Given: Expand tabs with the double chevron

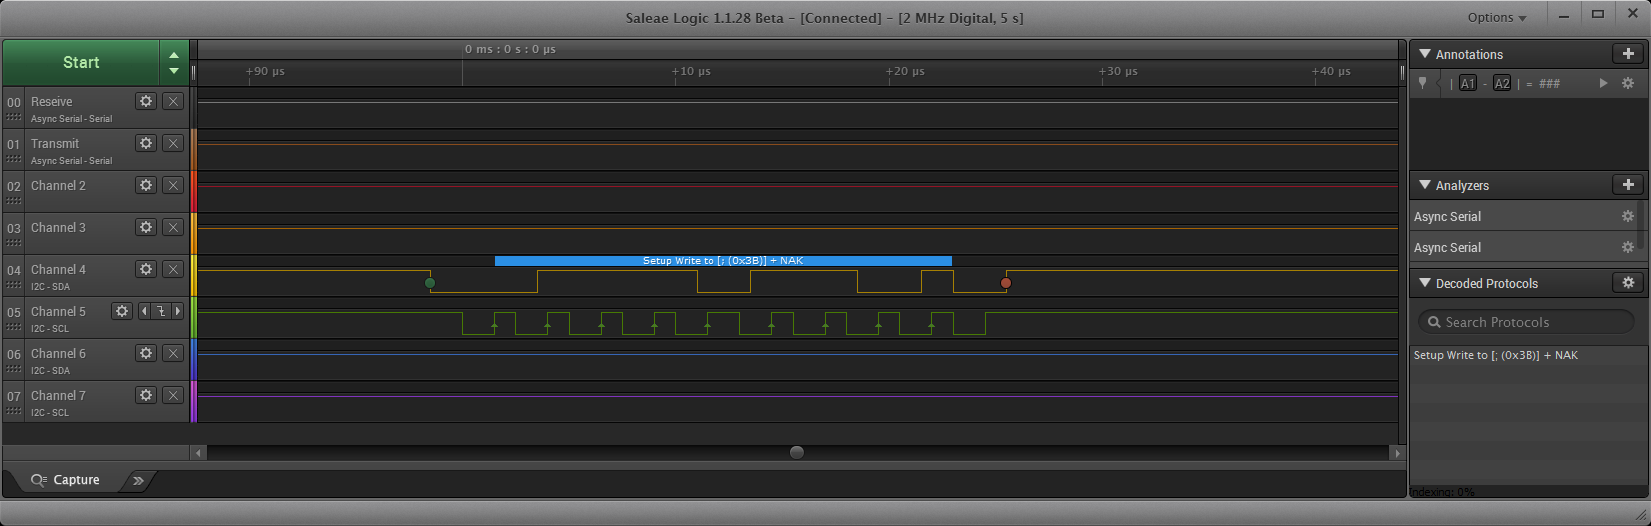Looking at the screenshot, I should [x=138, y=480].
